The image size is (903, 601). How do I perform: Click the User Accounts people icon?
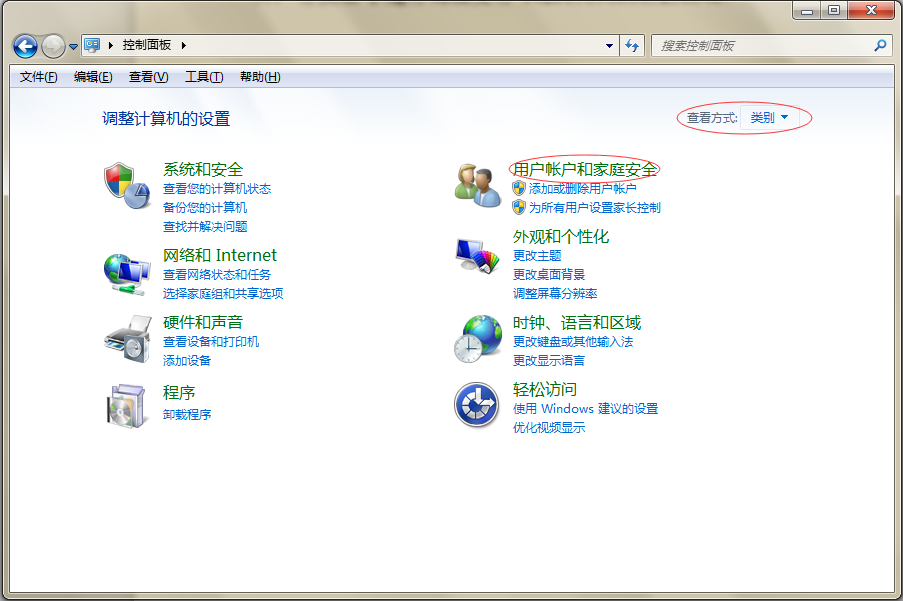coord(477,185)
